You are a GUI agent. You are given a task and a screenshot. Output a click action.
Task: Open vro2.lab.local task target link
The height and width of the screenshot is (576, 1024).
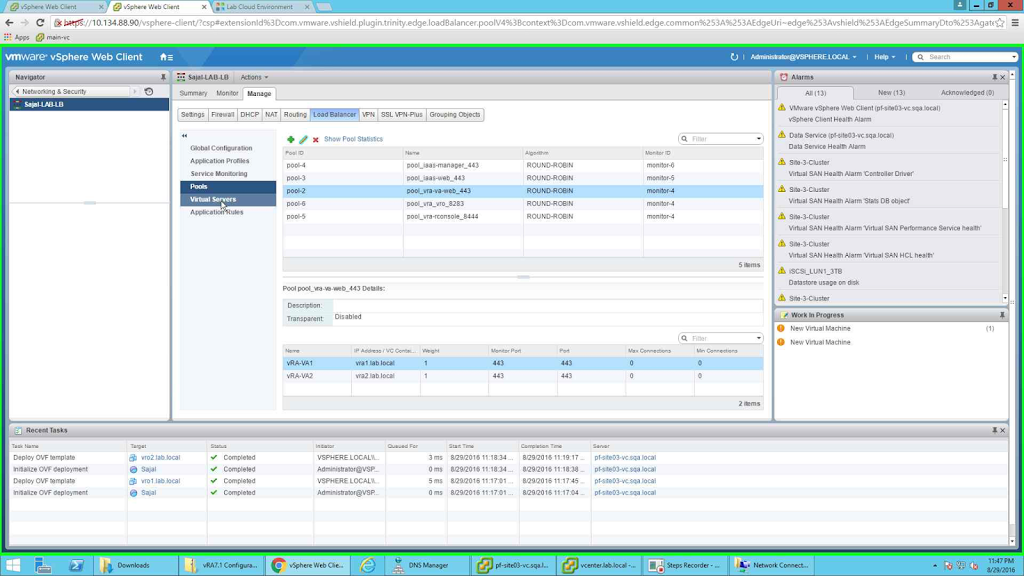pyautogui.click(x=161, y=458)
